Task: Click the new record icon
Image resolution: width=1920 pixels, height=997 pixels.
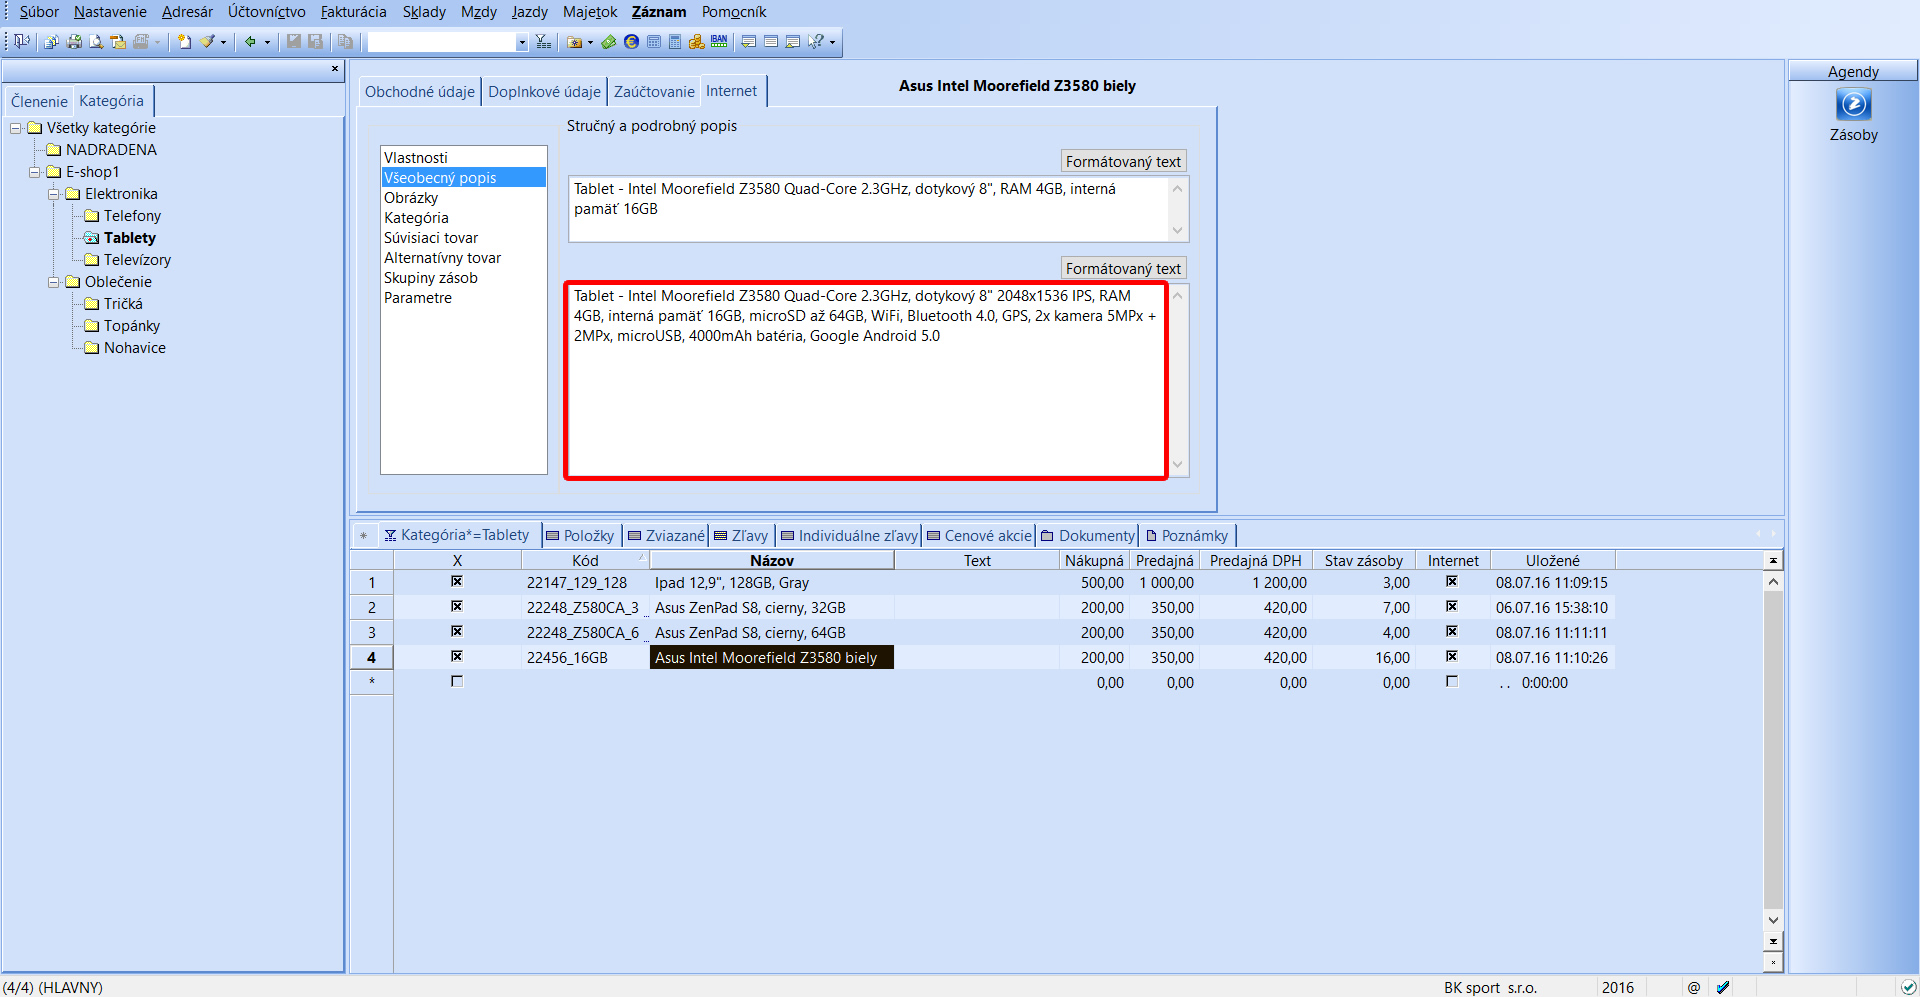Action: click(184, 41)
